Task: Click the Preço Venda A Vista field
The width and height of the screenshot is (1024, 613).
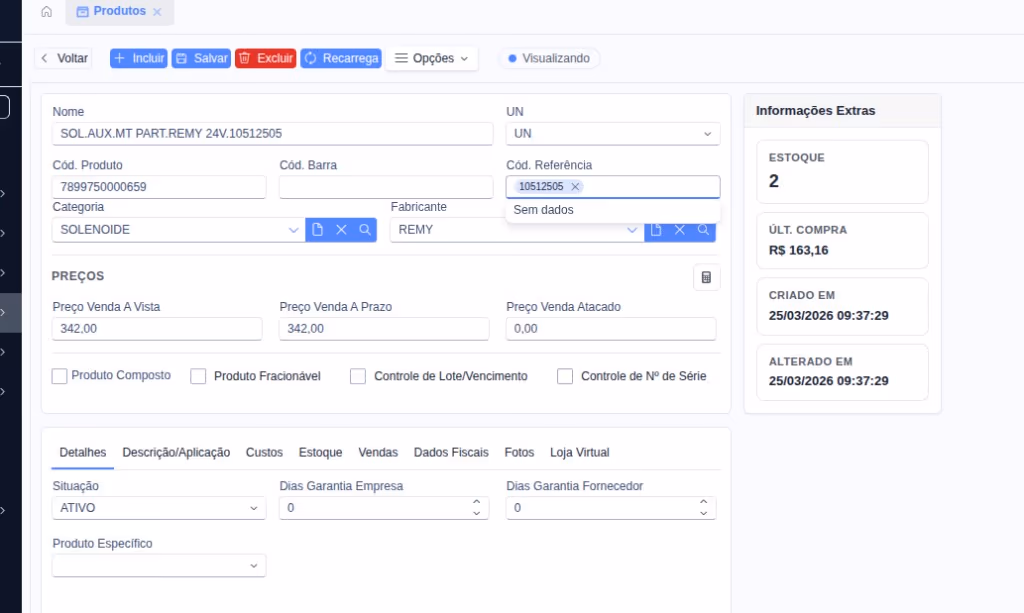Action: click(157, 328)
